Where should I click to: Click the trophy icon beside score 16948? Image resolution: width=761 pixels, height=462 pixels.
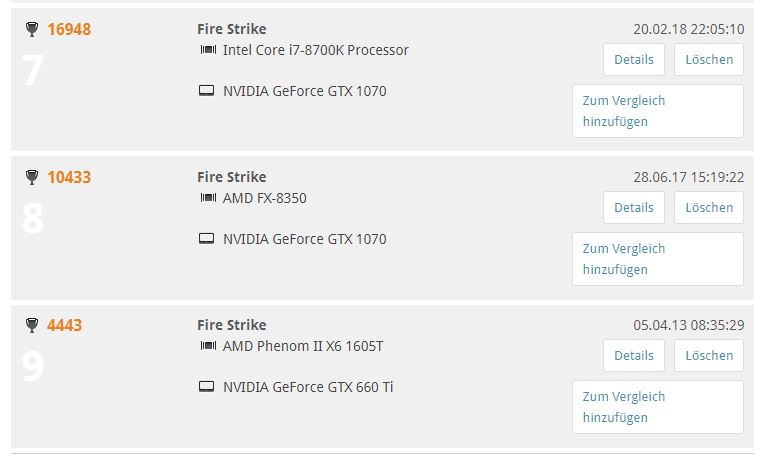coord(32,29)
